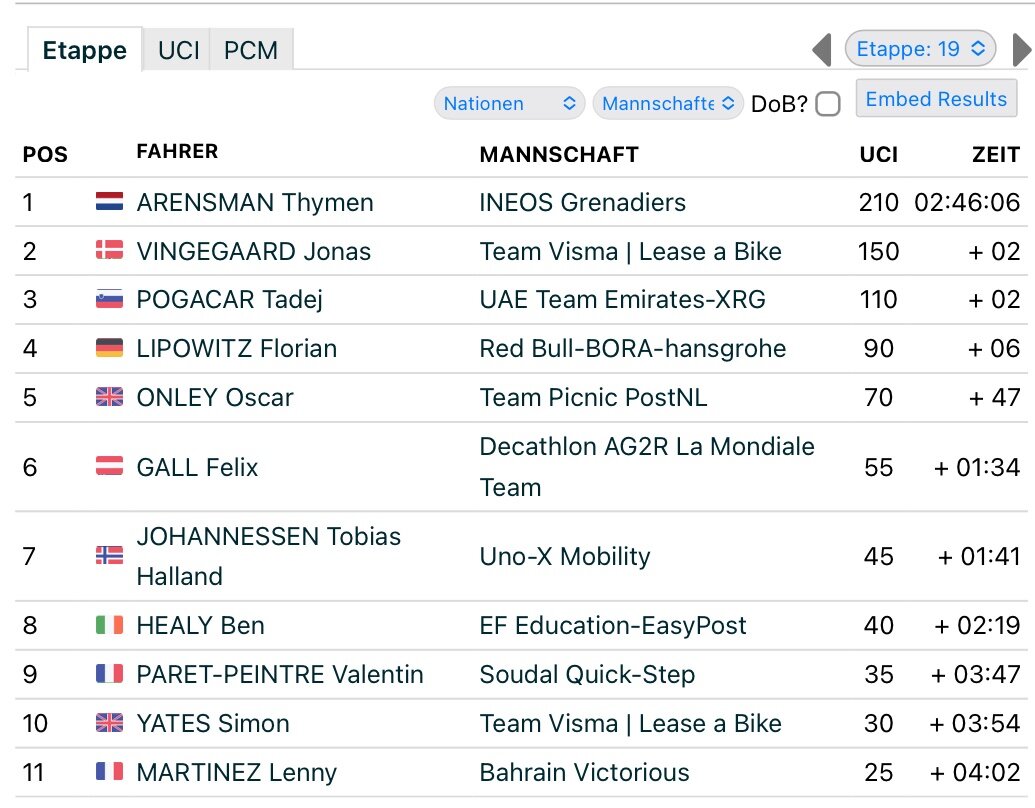Click the German flag beside Lipowitz
Screen dimensions: 1035x808
click(110, 348)
